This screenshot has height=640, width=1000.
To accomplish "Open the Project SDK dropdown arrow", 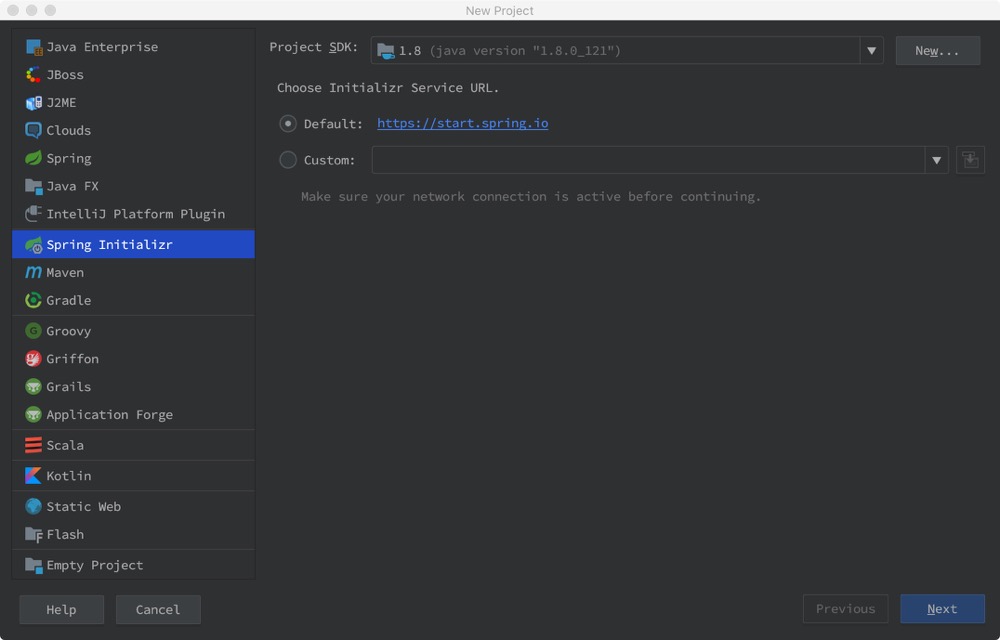I will tap(871, 51).
